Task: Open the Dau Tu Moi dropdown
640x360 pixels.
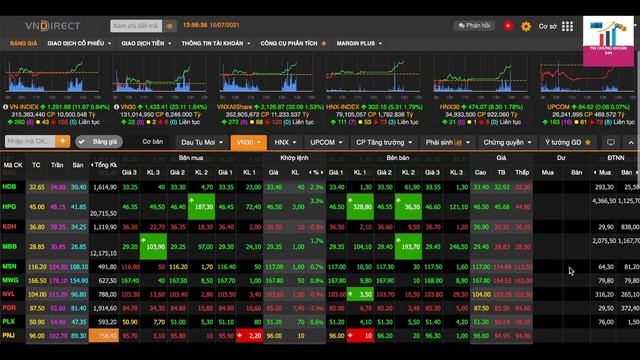Action: pos(202,142)
